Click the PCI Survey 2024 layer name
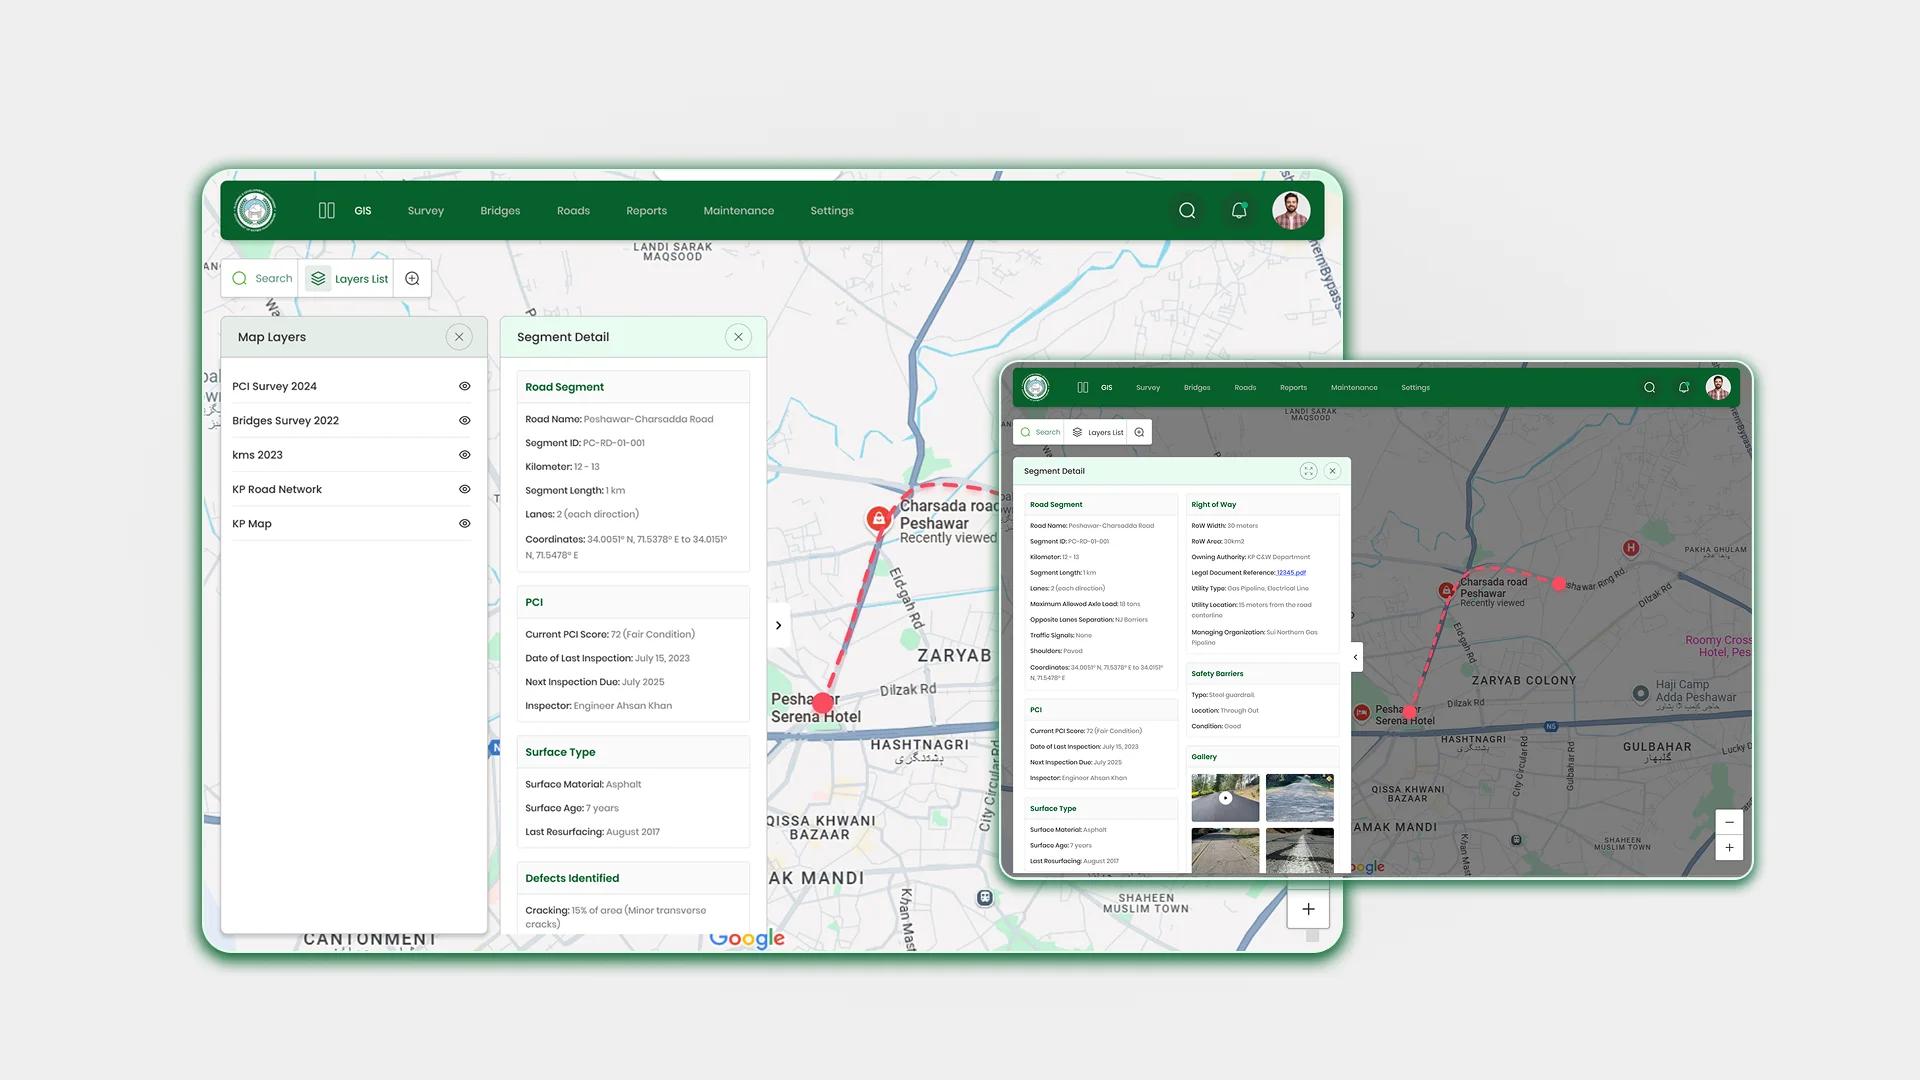 tap(274, 386)
